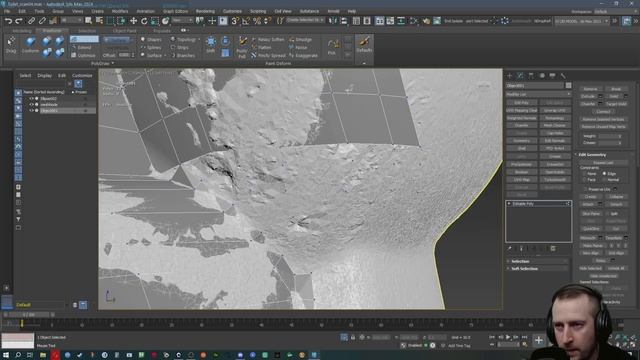Click the Select by Name icon
The image size is (640, 360).
pyautogui.click(x=99, y=21)
